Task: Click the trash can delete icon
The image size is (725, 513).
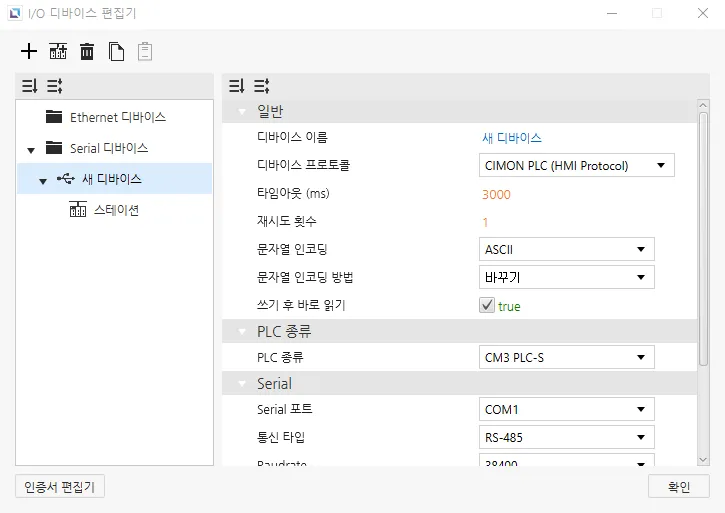Action: [x=87, y=52]
